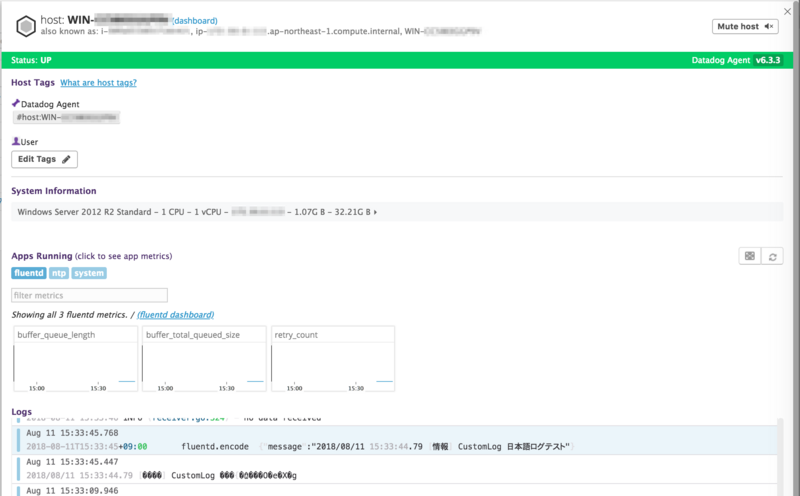800x496 pixels.
Task: Open buffer_total_queued_size graph
Action: [204, 359]
